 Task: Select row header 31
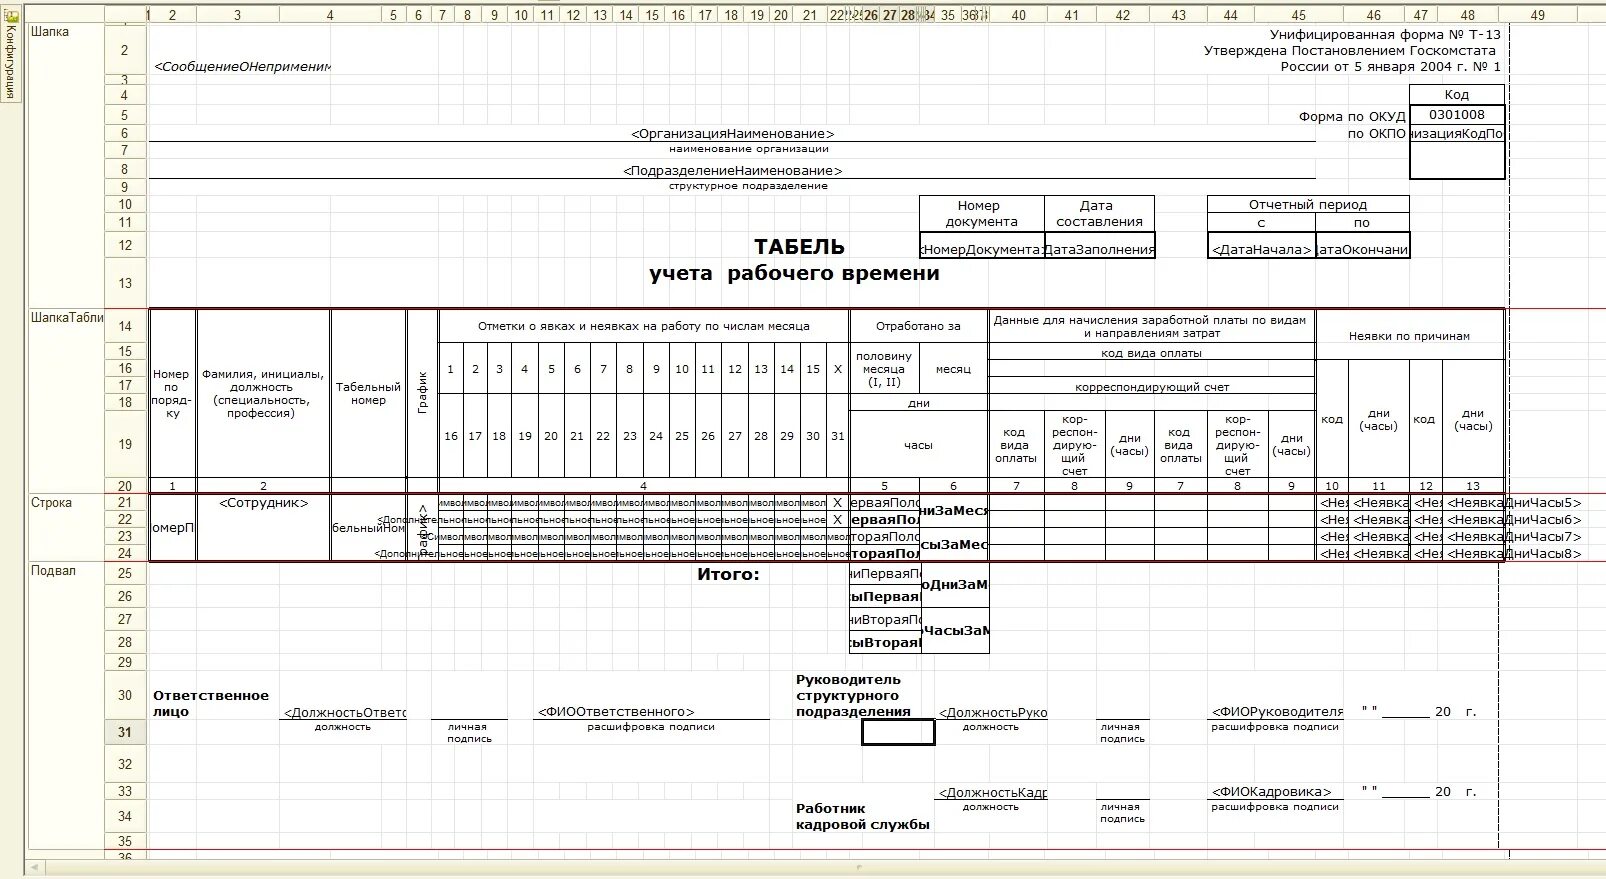pos(125,732)
